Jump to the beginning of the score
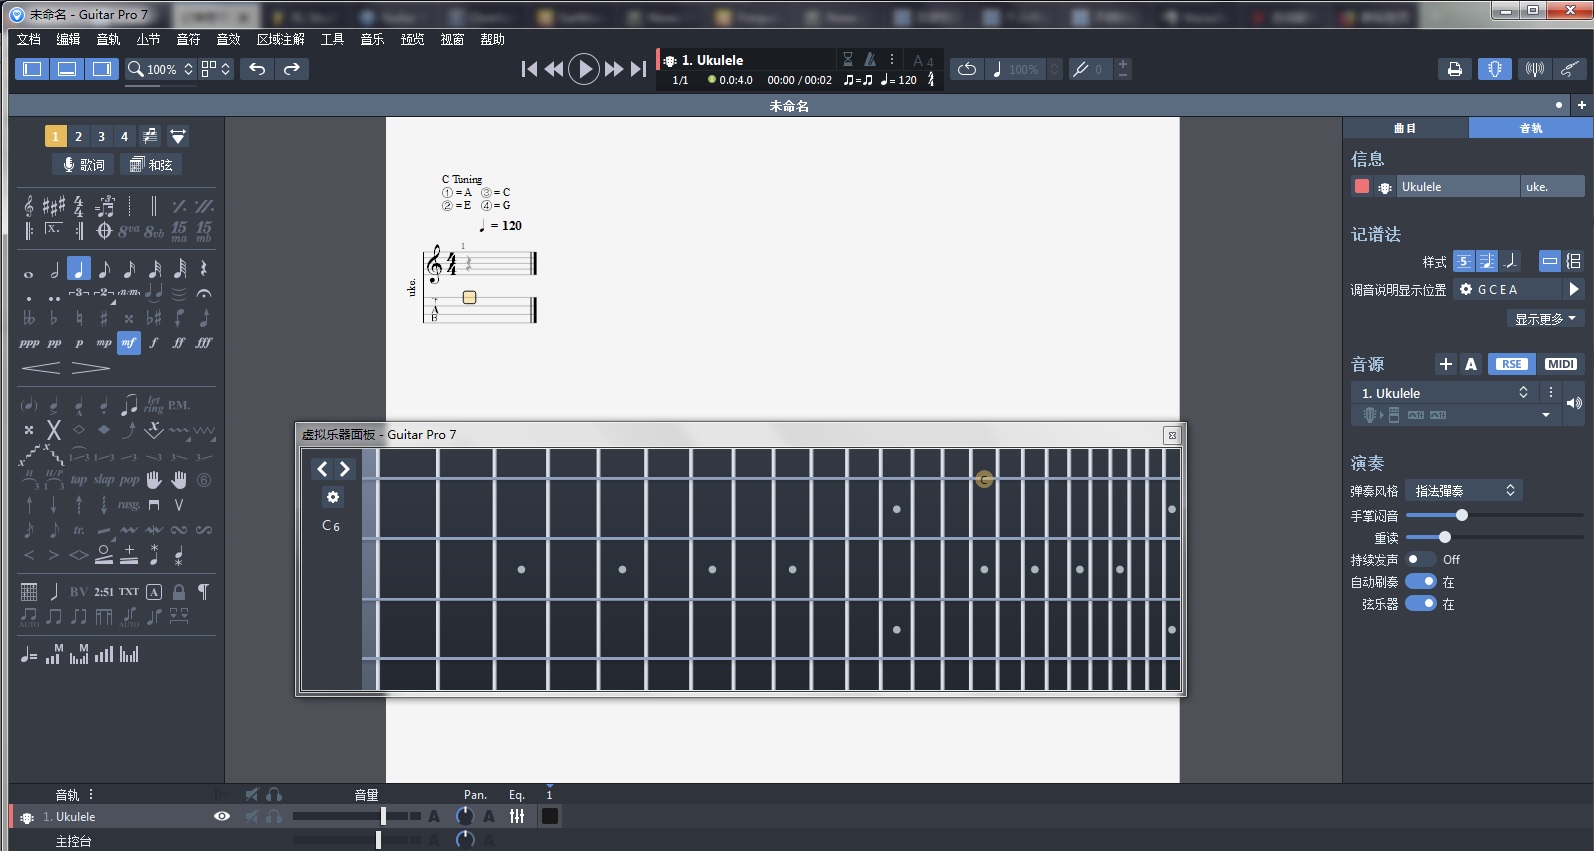Viewport: 1594px width, 851px height. tap(529, 69)
